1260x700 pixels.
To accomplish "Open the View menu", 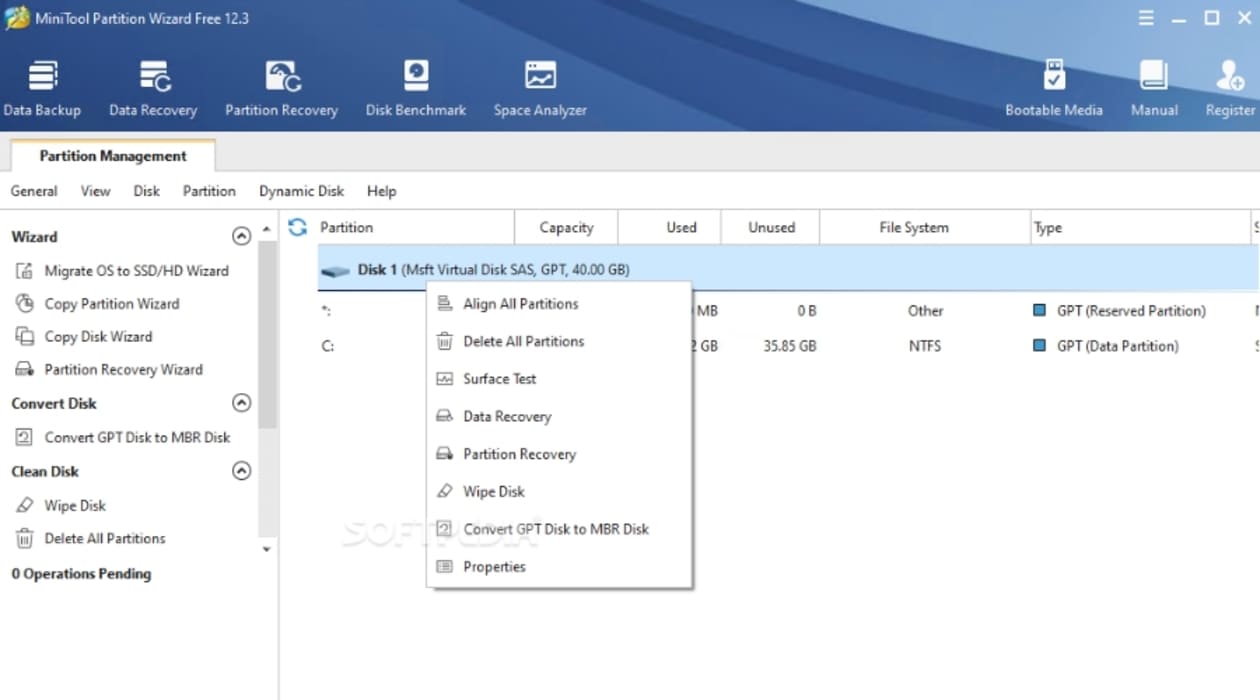I will pos(96,191).
